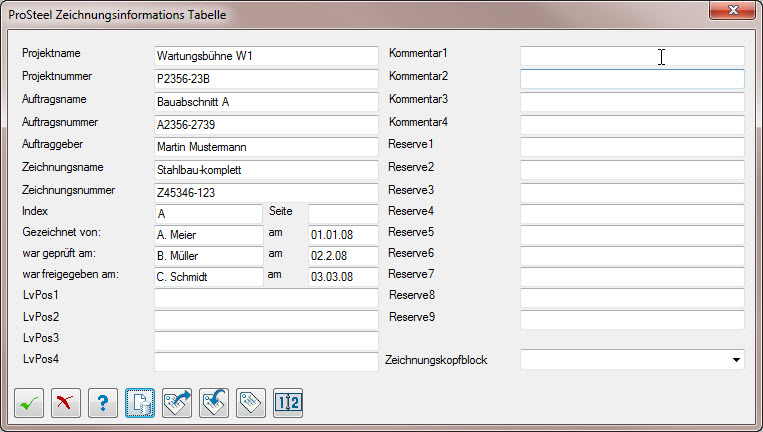Viewport: 763px width, 432px height.
Task: Click Zeichnungsnummer field Z45346-123
Action: click(266, 193)
